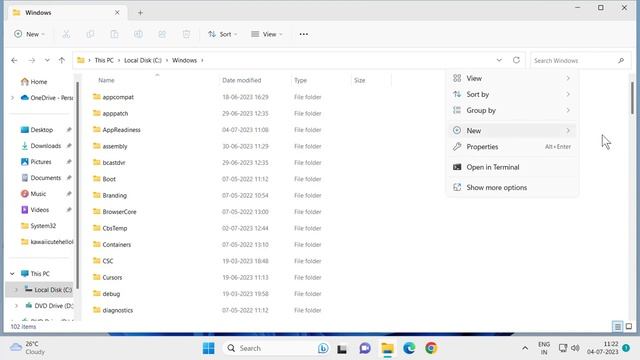640x360 pixels.
Task: Open Pictures quick access folder
Action: pyautogui.click(x=36, y=162)
